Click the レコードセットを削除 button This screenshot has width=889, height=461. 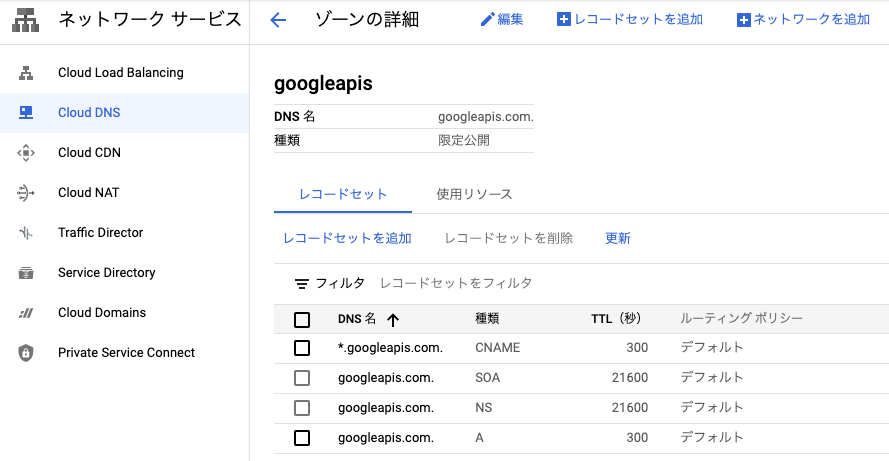click(509, 238)
